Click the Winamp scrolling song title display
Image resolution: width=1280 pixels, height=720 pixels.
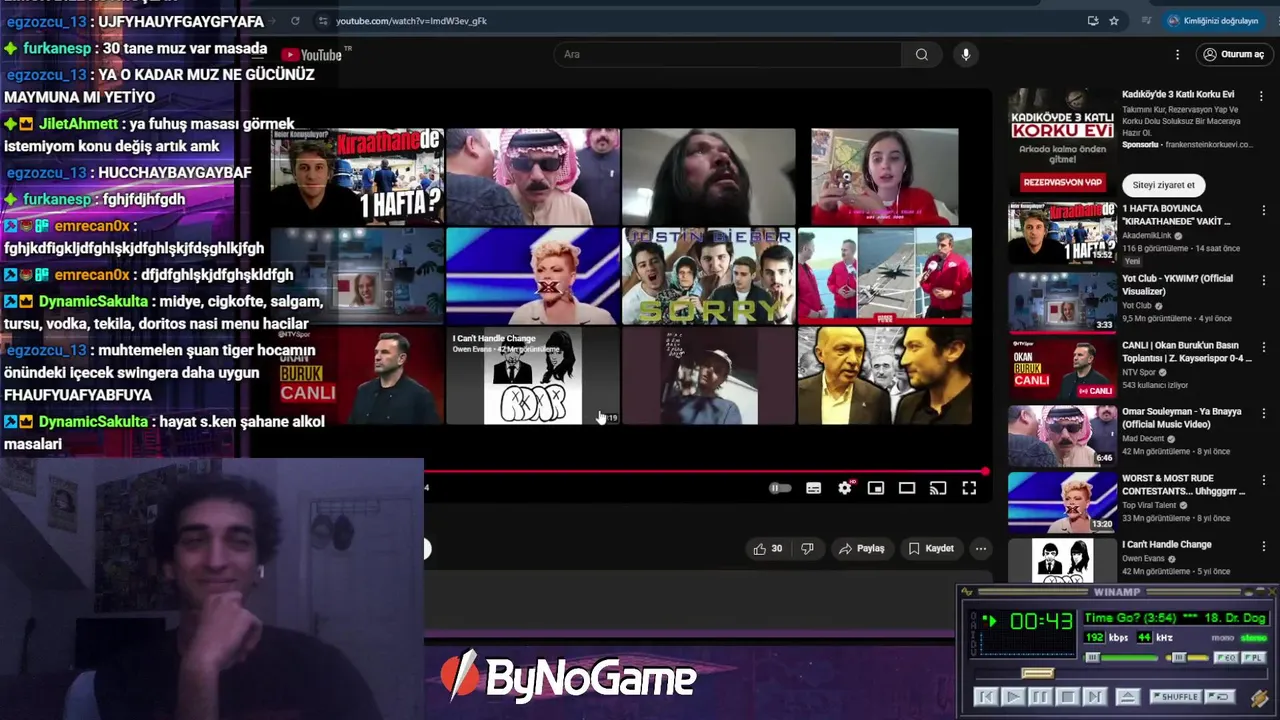(1175, 618)
